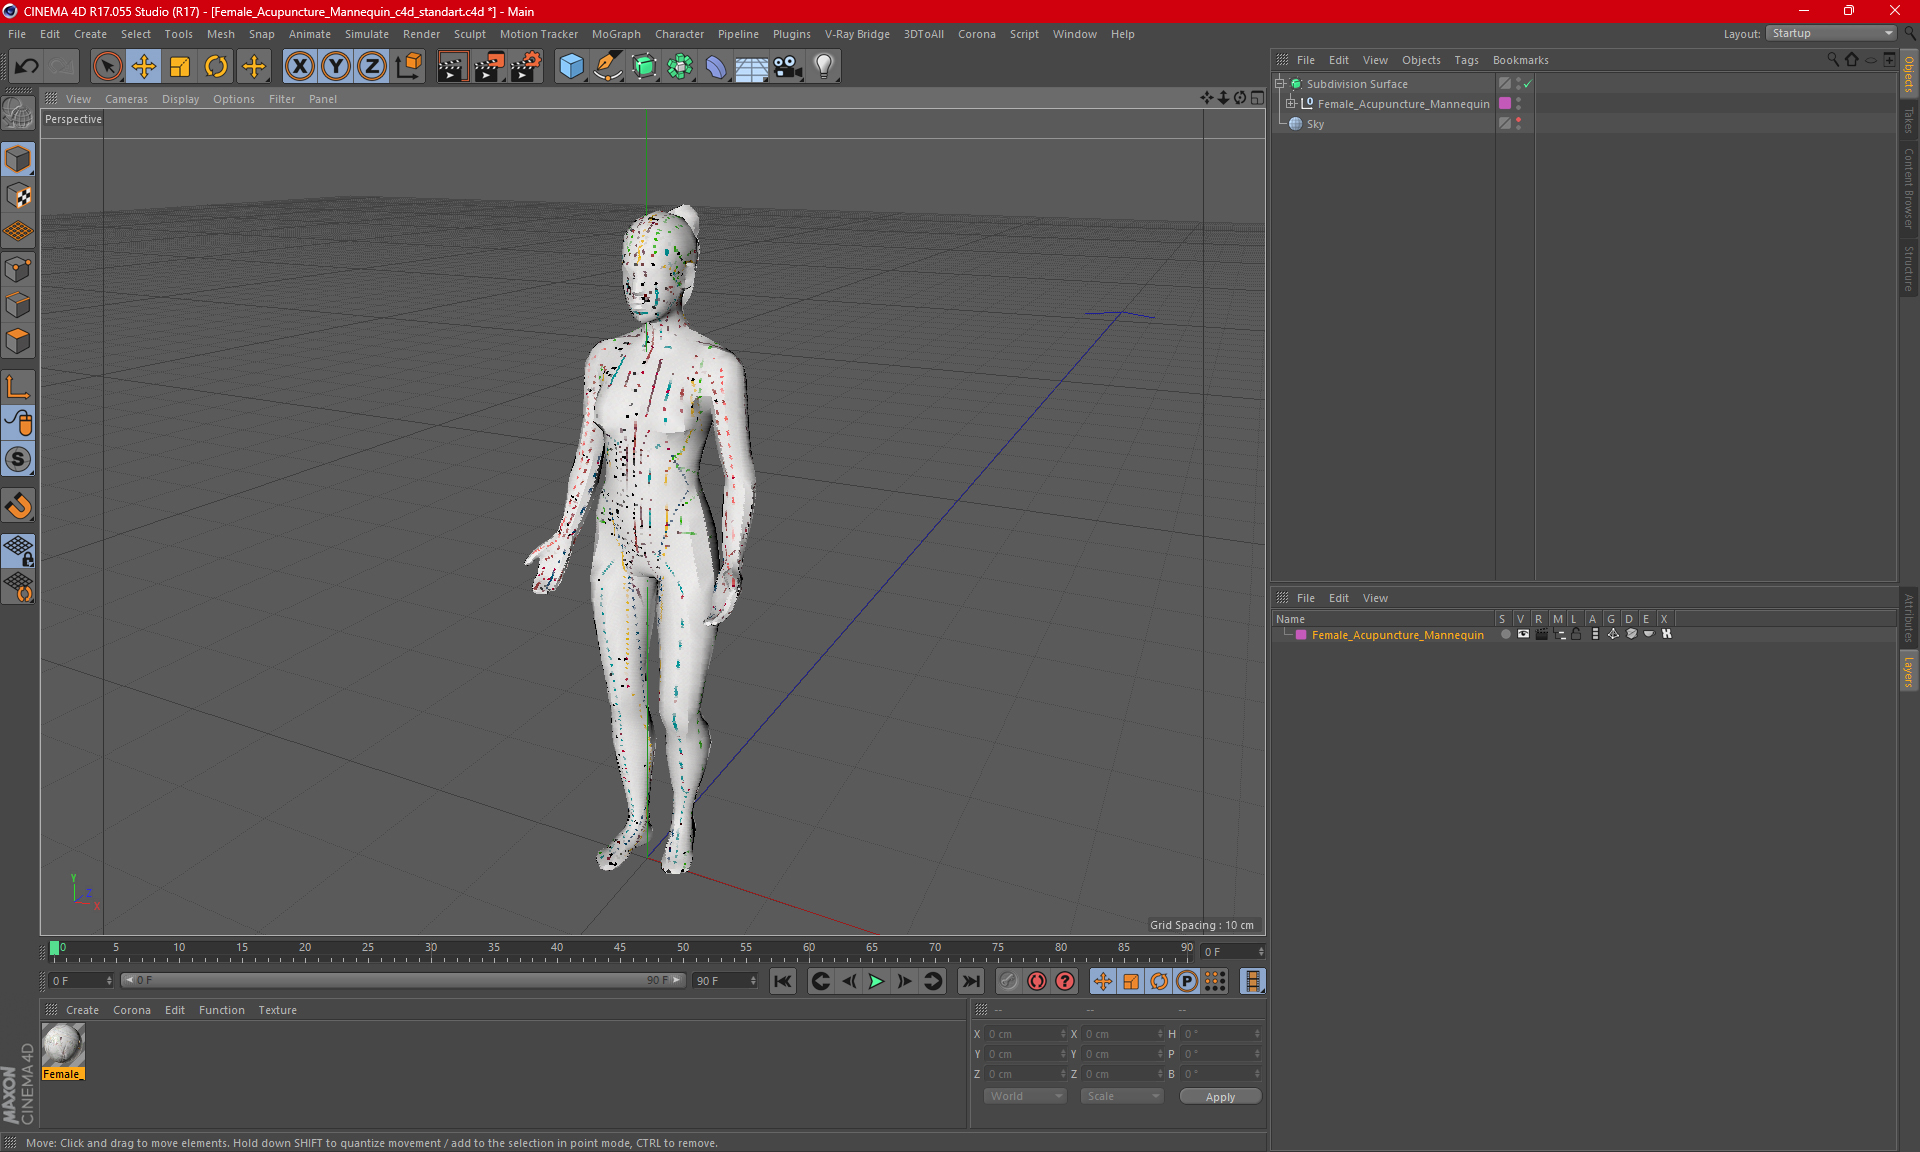The height and width of the screenshot is (1152, 1920).
Task: Click the coordinate system toggle icon
Action: [408, 67]
